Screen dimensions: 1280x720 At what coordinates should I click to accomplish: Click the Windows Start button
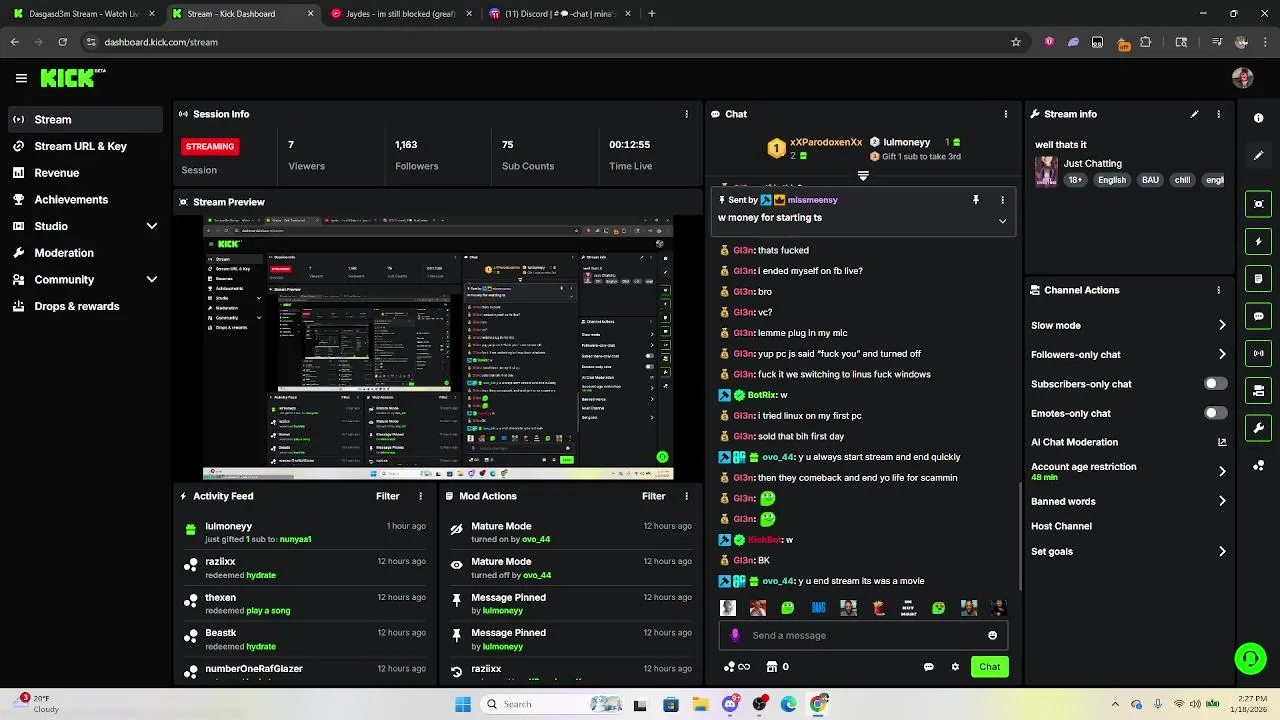[x=463, y=704]
